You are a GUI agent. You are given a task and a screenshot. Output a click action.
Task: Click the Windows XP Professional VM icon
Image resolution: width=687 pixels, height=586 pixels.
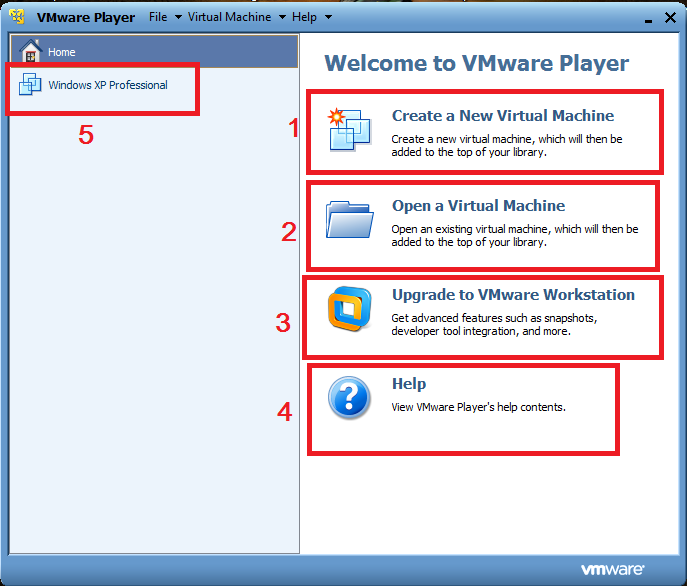(x=30, y=84)
